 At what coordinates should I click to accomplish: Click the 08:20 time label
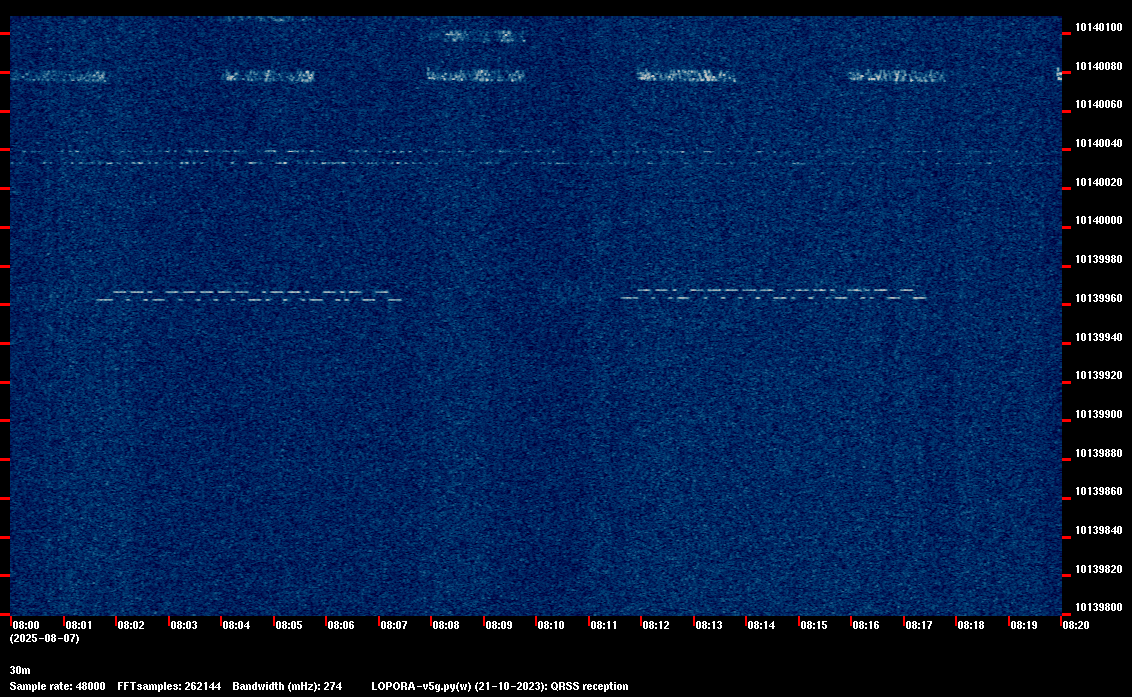(x=1076, y=625)
